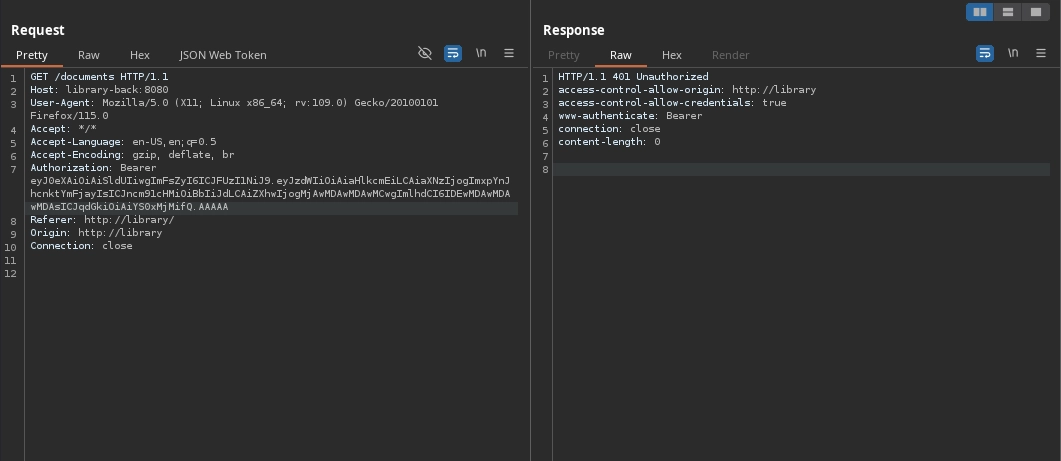Open the Render tab in the Response panel
The image size is (1061, 461).
click(730, 55)
